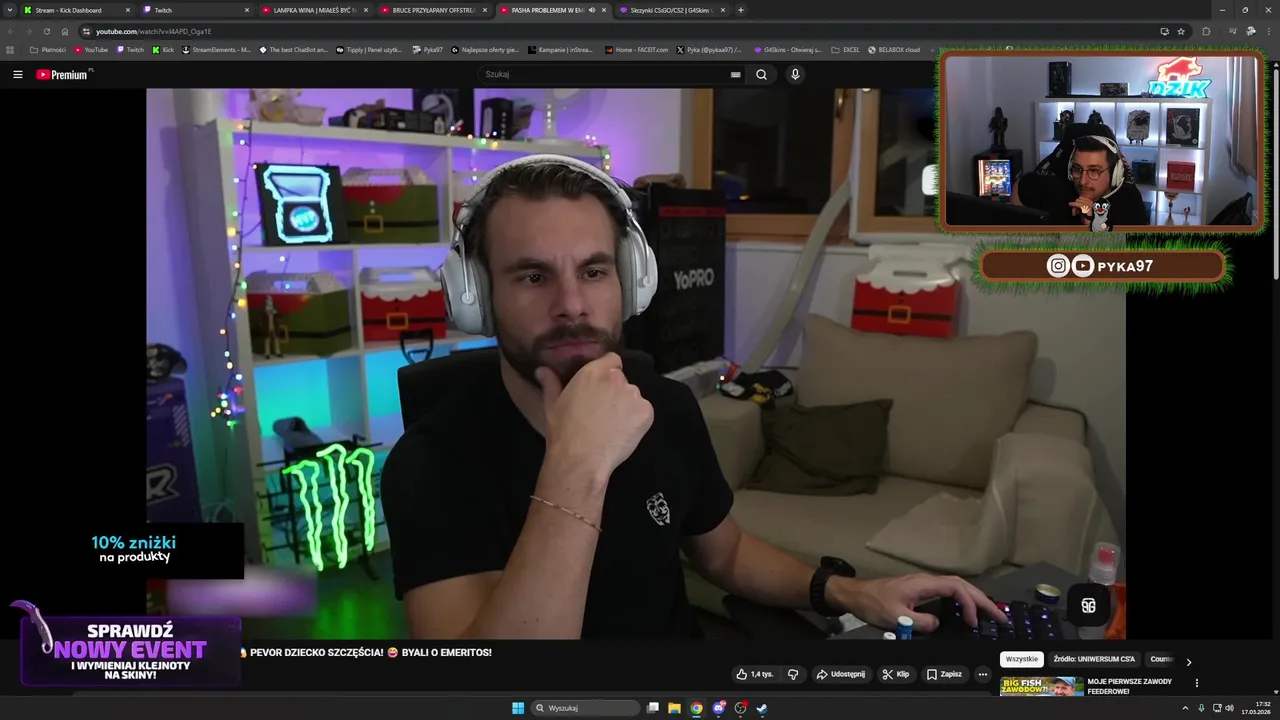The height and width of the screenshot is (720, 1280).
Task: Switch to Stream - Kick Dashboard tab
Action: [x=76, y=10]
